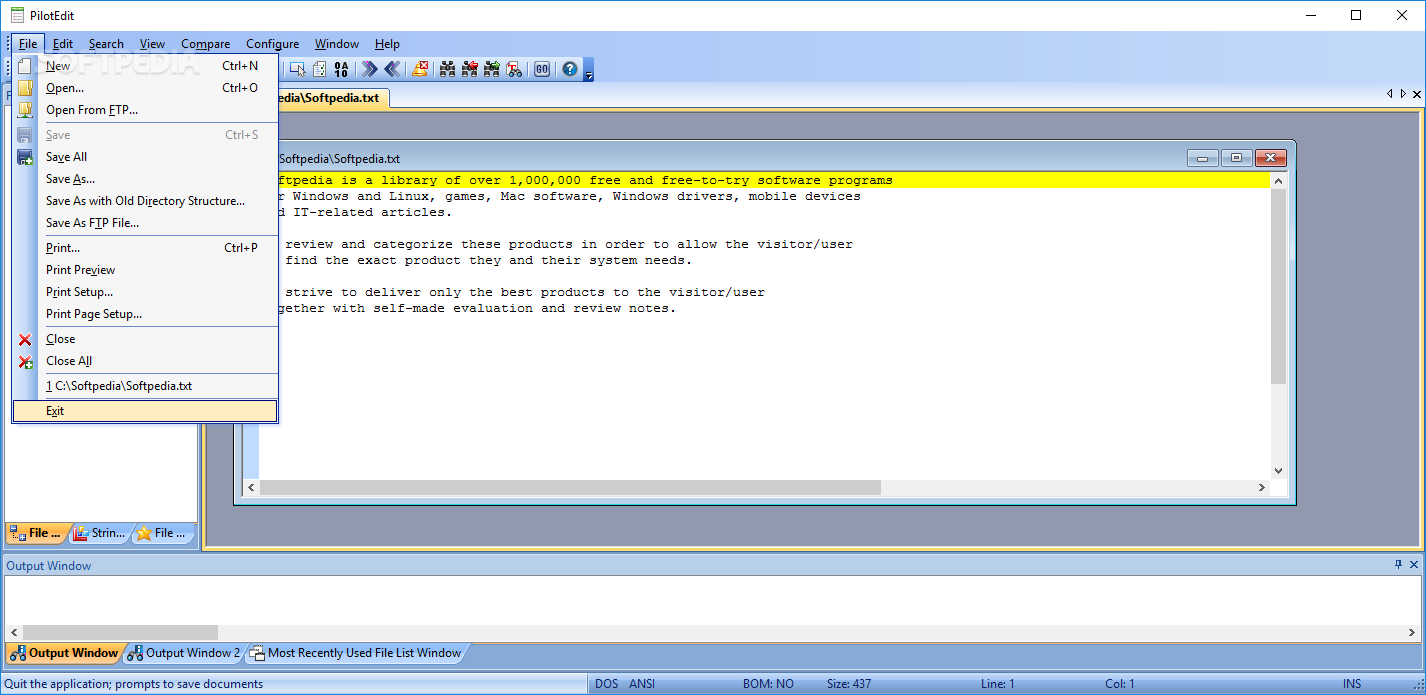
Task: Show previous document tabs with left arrow
Action: coord(1389,94)
